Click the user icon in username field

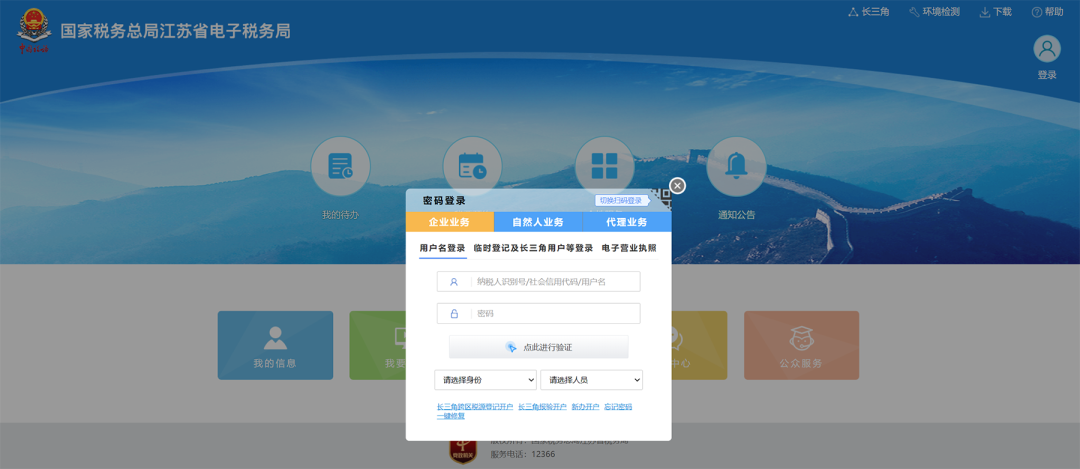[x=454, y=282]
